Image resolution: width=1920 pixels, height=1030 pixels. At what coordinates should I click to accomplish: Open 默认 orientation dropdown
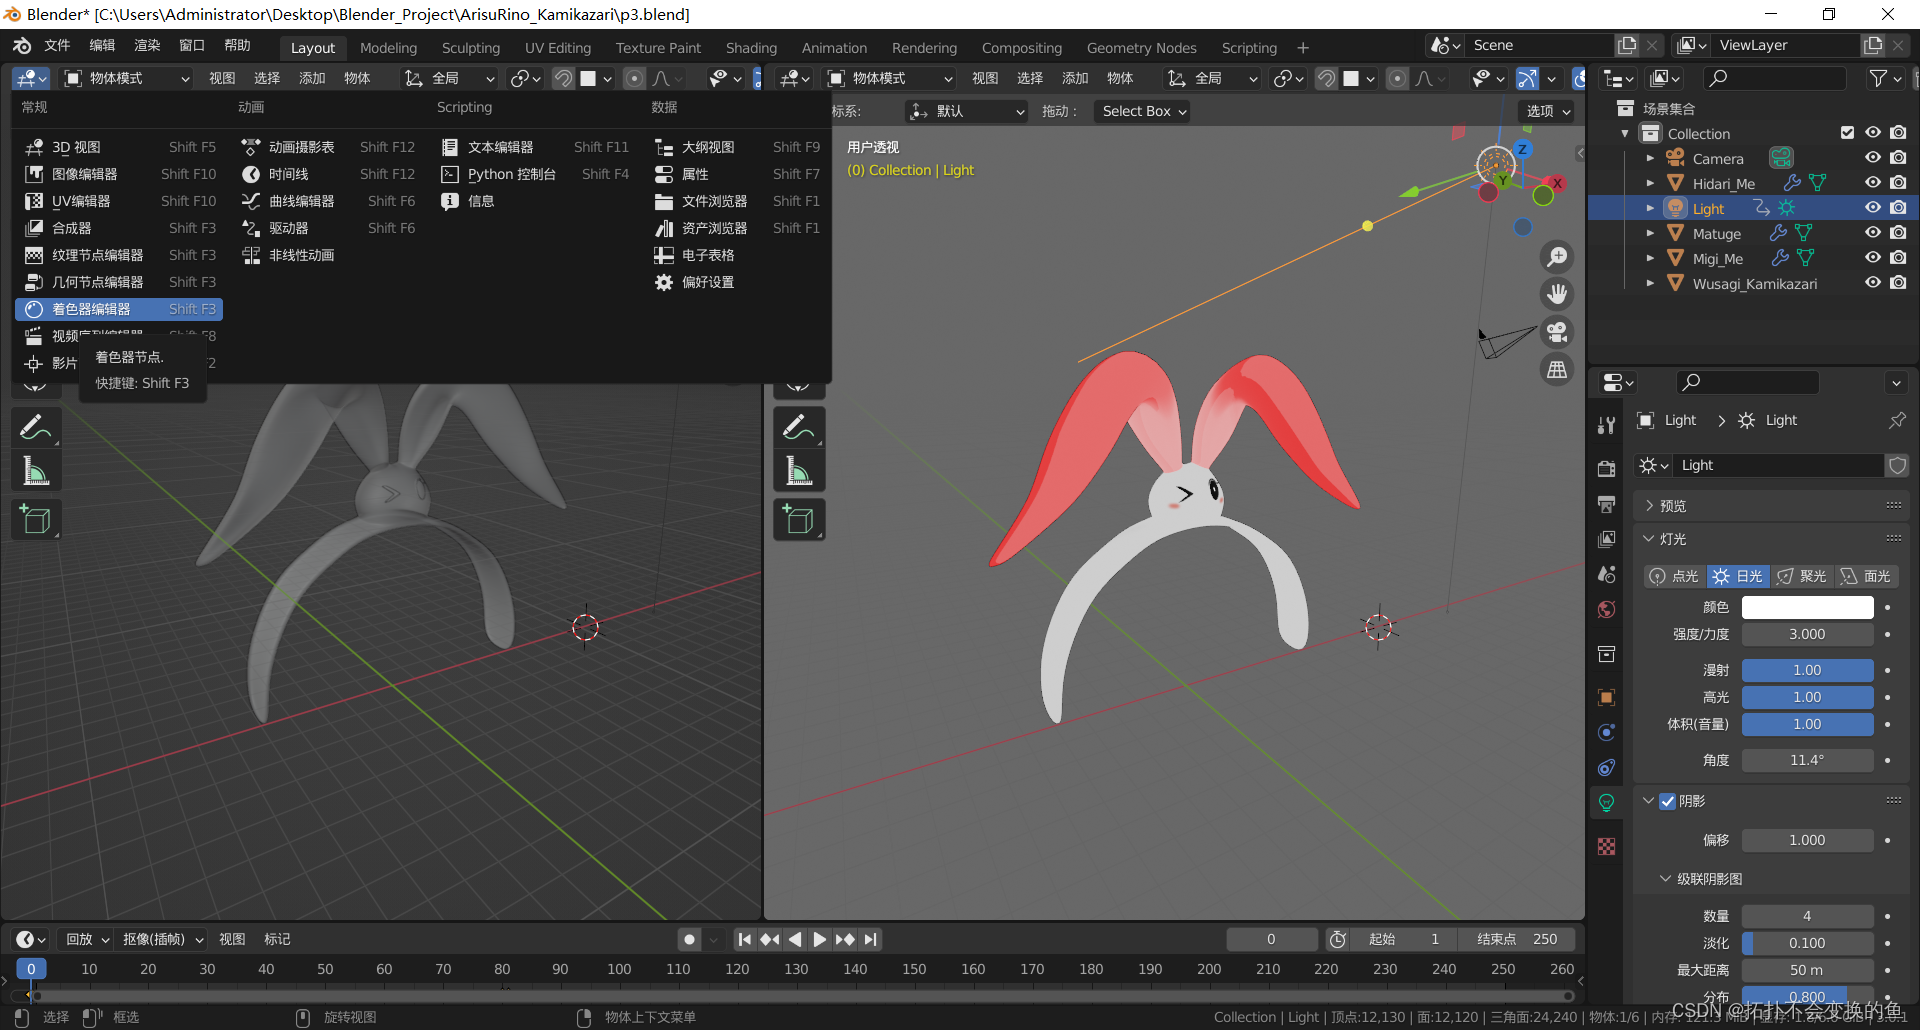(x=966, y=111)
